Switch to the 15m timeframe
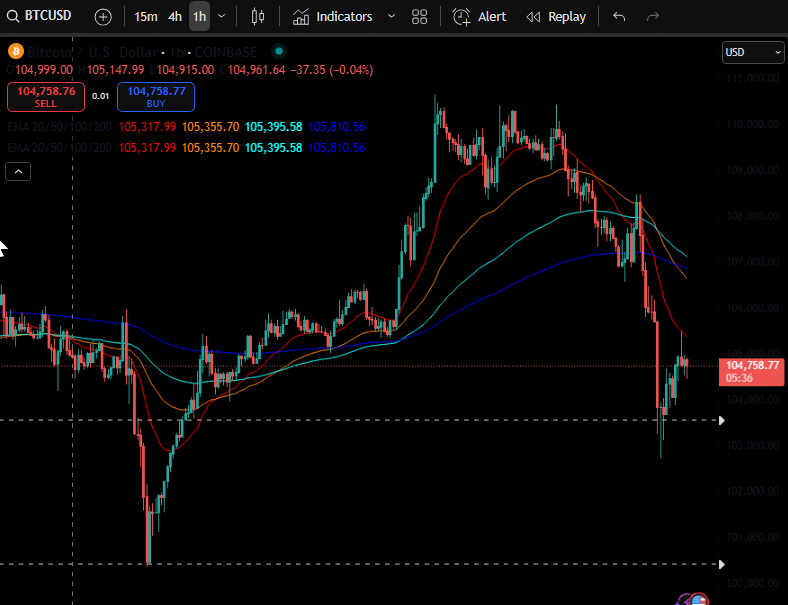This screenshot has height=605, width=788. pos(146,17)
